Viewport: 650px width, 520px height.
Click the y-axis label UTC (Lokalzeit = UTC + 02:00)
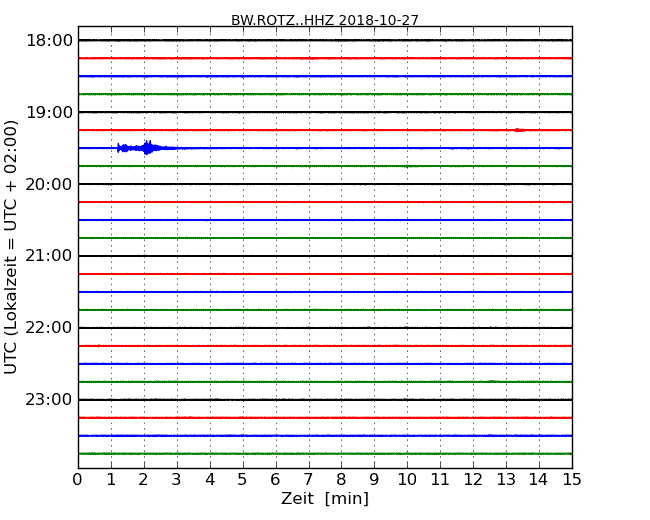click(x=11, y=247)
